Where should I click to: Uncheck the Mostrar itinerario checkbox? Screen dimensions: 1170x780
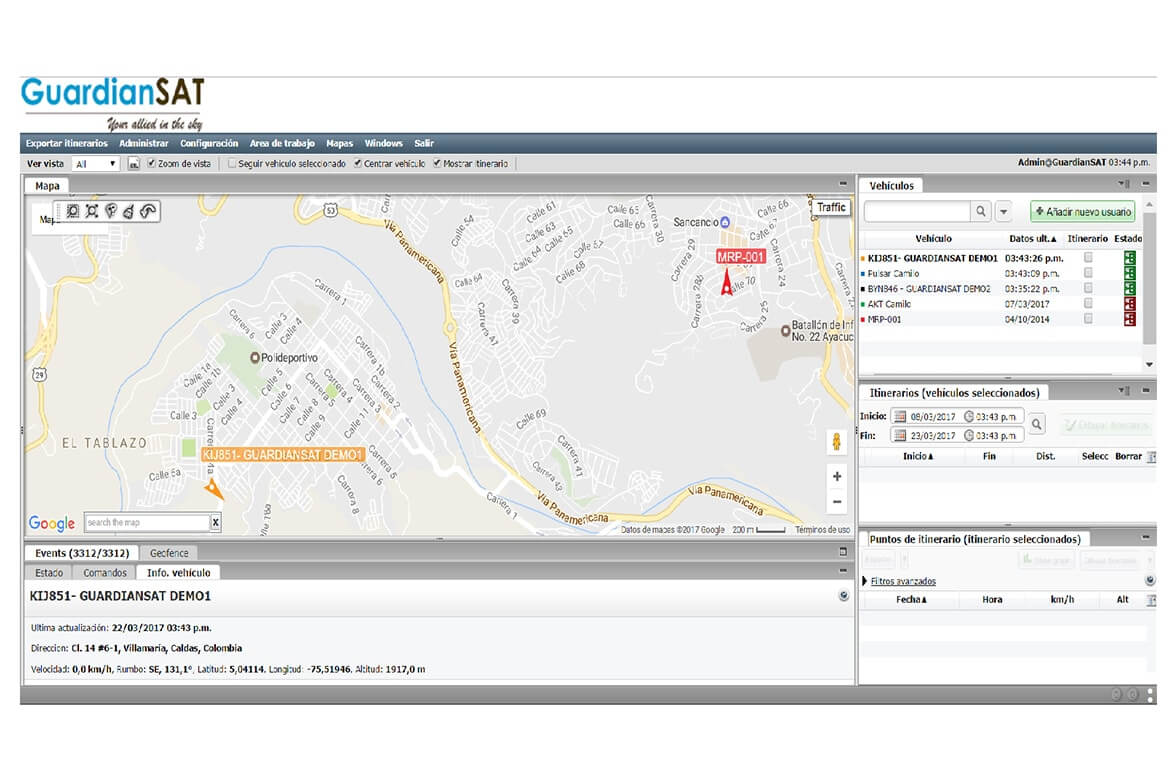click(437, 163)
